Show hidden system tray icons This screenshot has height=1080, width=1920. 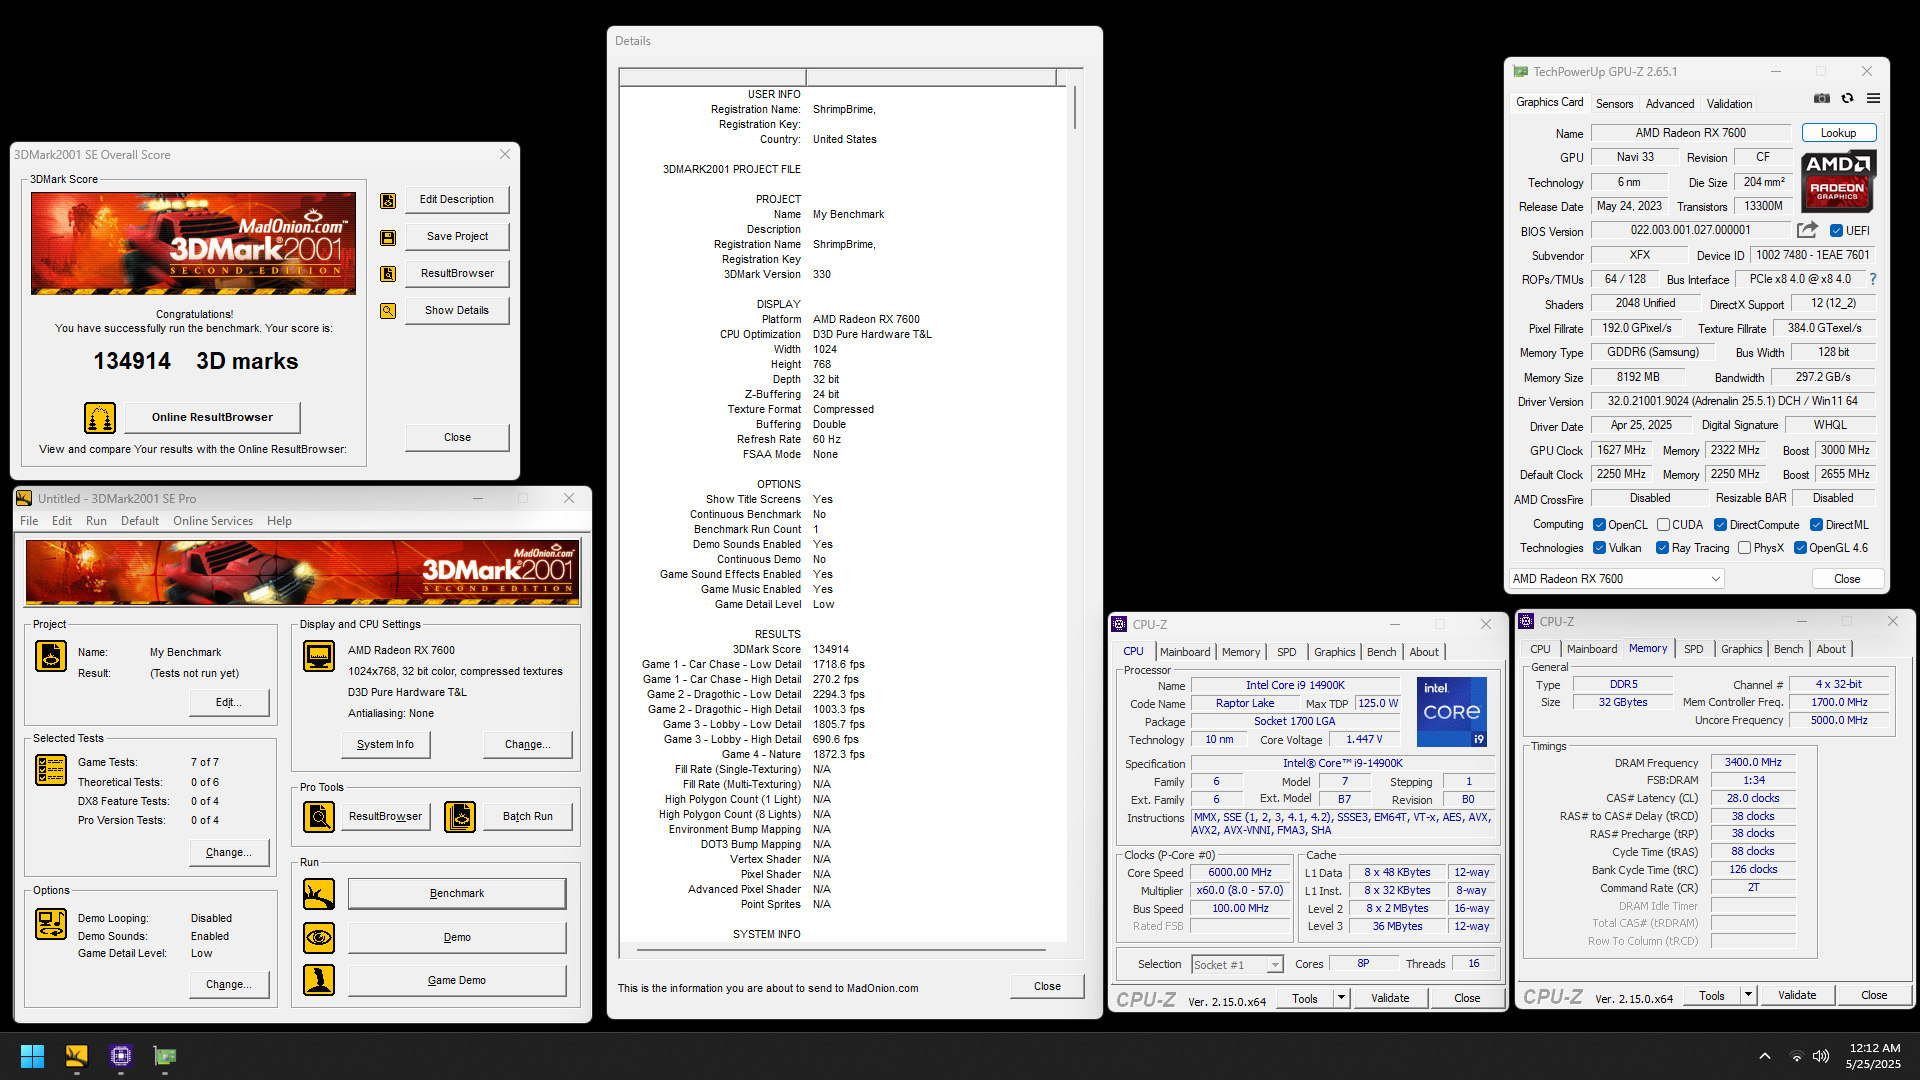coord(1765,1056)
